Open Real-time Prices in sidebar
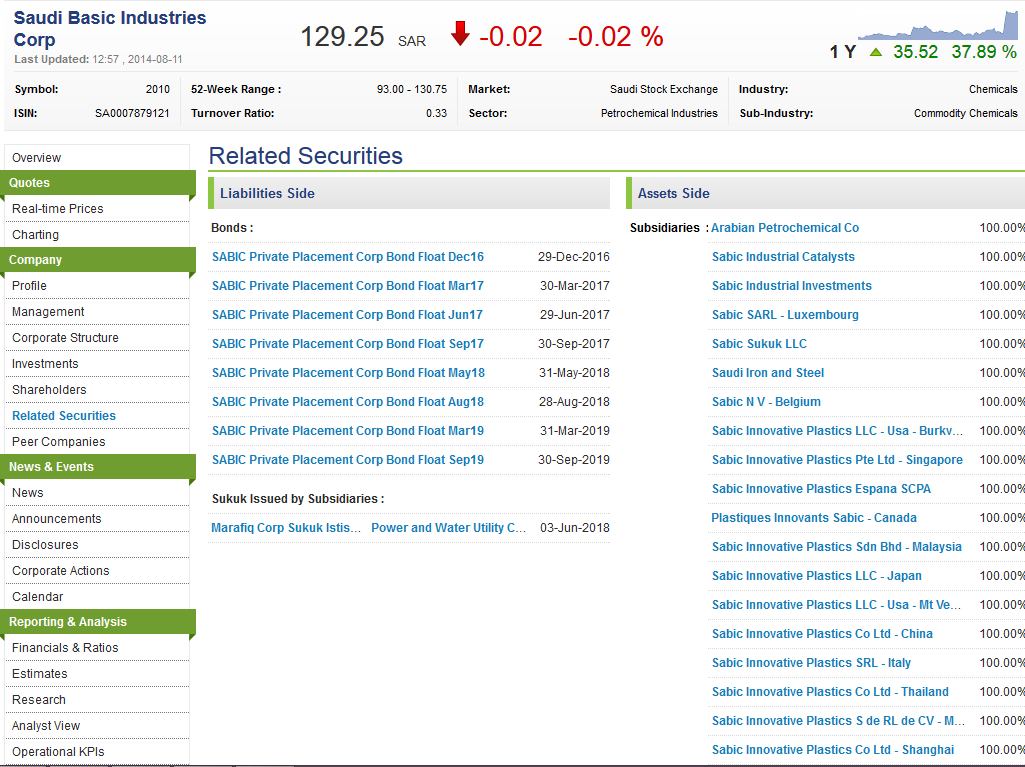This screenshot has height=767, width=1025. 58,209
